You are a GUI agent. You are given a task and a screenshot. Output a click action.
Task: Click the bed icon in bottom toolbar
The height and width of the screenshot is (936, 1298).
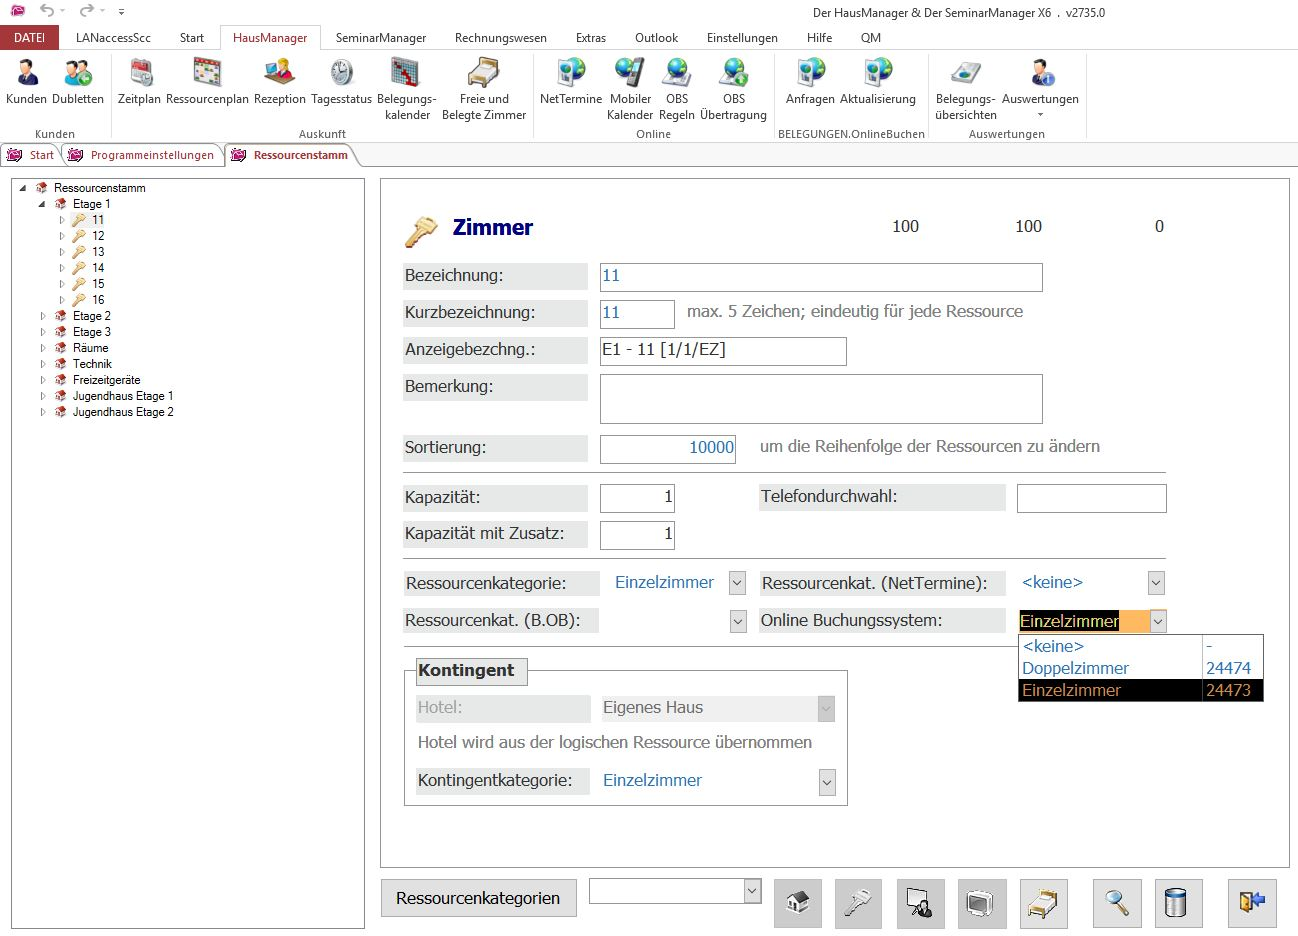tap(1043, 903)
